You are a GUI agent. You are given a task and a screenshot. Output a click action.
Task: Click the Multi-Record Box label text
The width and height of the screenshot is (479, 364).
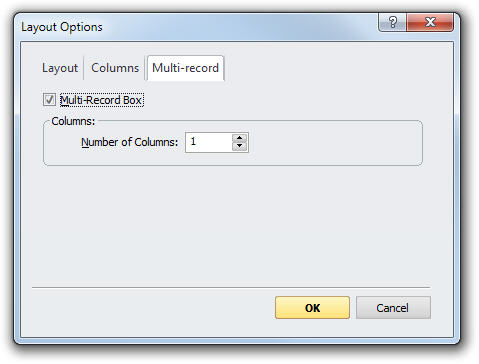(102, 100)
